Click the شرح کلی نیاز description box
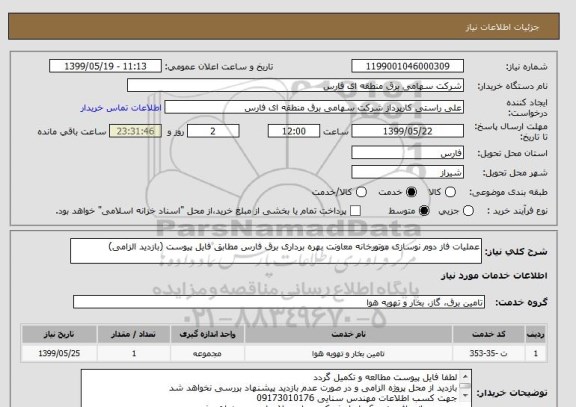Screen dimensions: 576x407 [276, 251]
